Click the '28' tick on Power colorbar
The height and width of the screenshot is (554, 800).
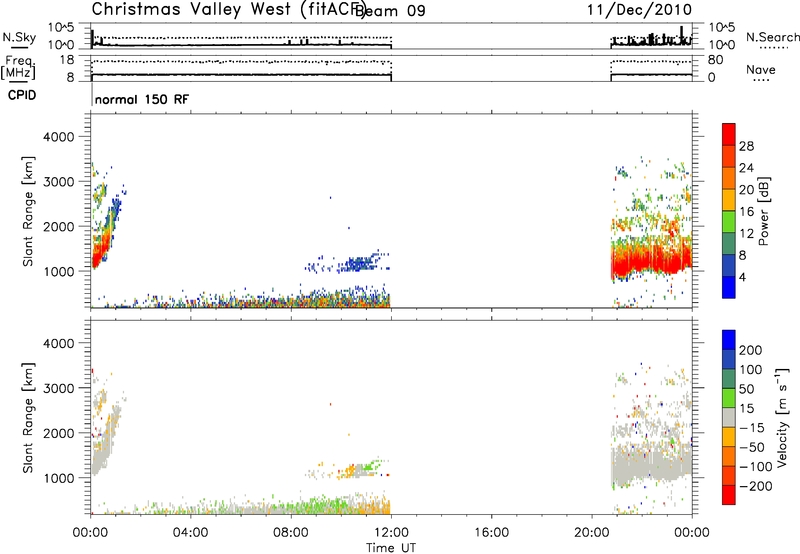click(x=746, y=146)
